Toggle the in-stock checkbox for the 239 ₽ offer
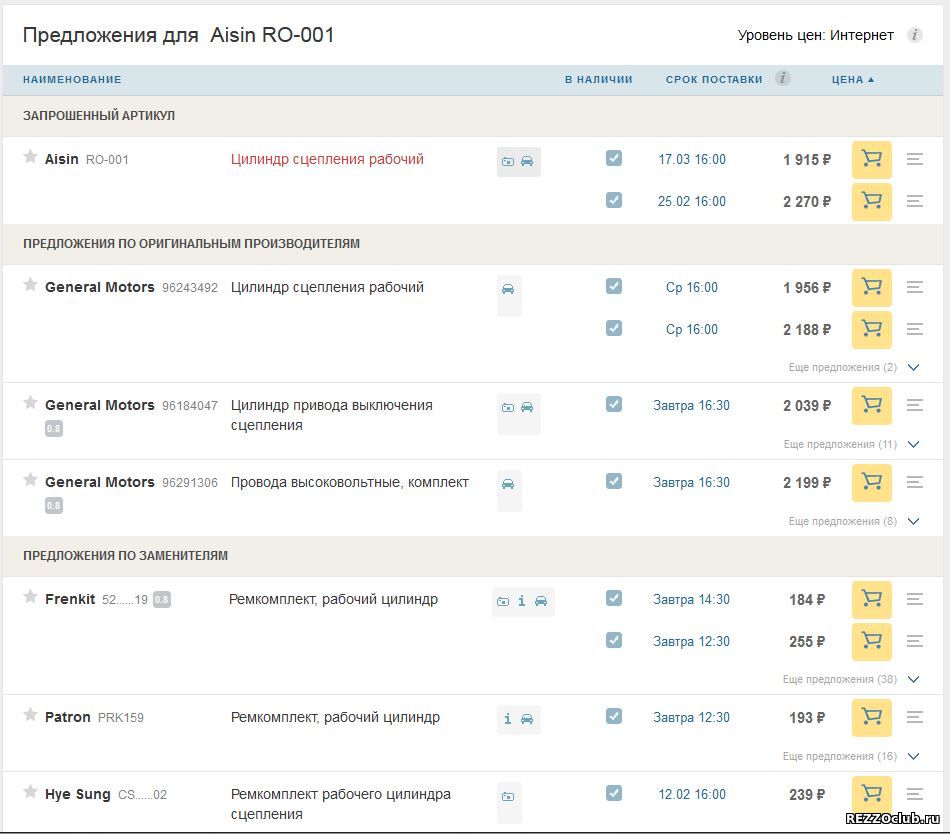950x834 pixels. [614, 793]
